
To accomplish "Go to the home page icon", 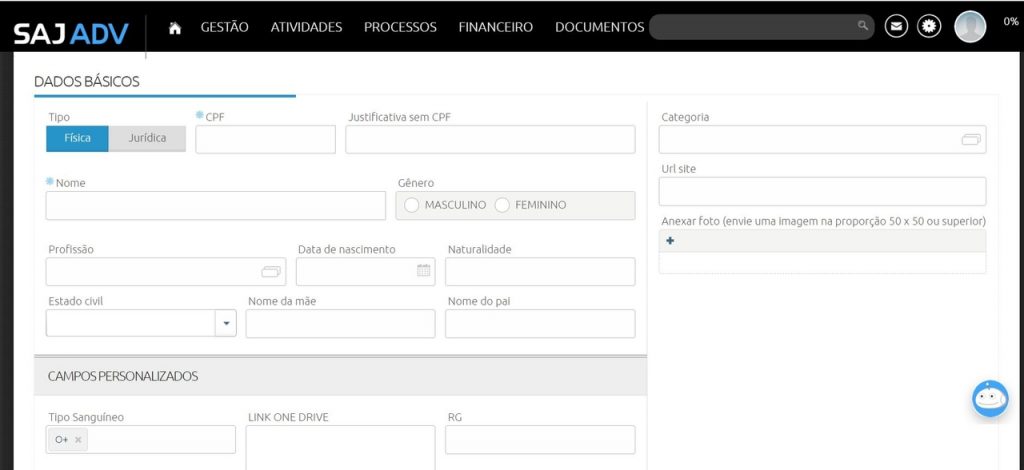I will pyautogui.click(x=174, y=28).
